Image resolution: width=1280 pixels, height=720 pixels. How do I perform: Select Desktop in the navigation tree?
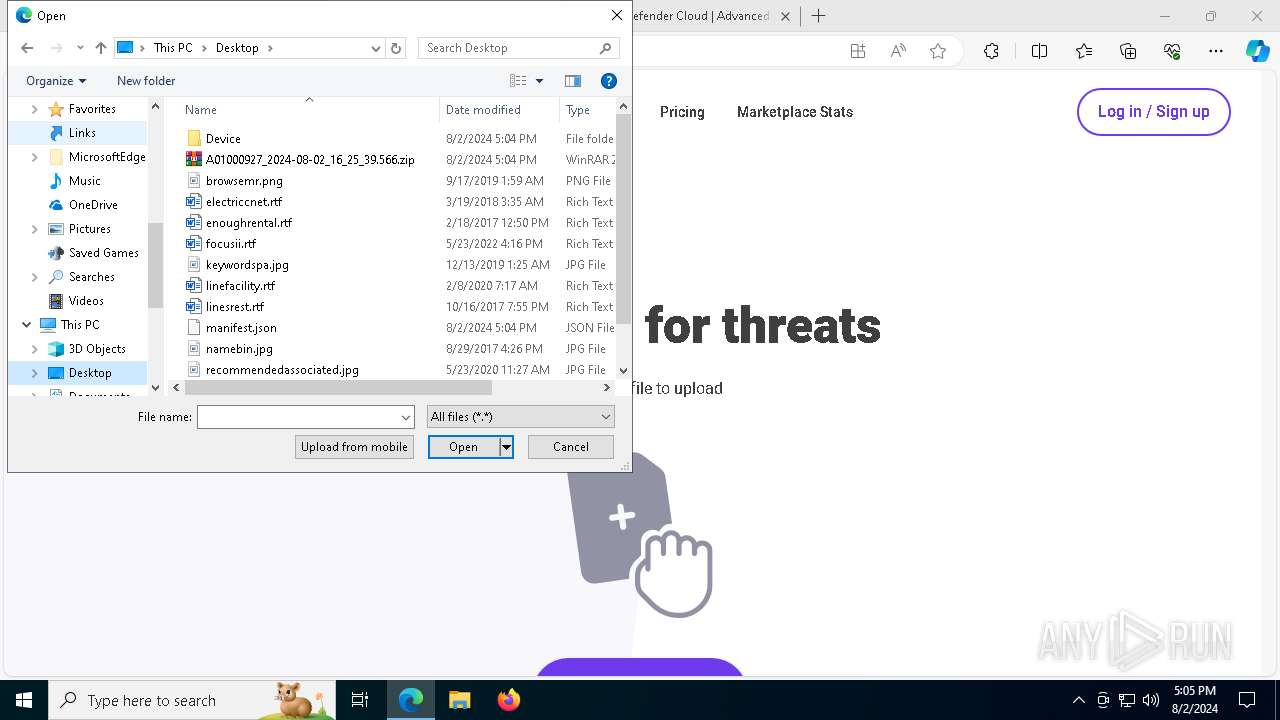(90, 373)
